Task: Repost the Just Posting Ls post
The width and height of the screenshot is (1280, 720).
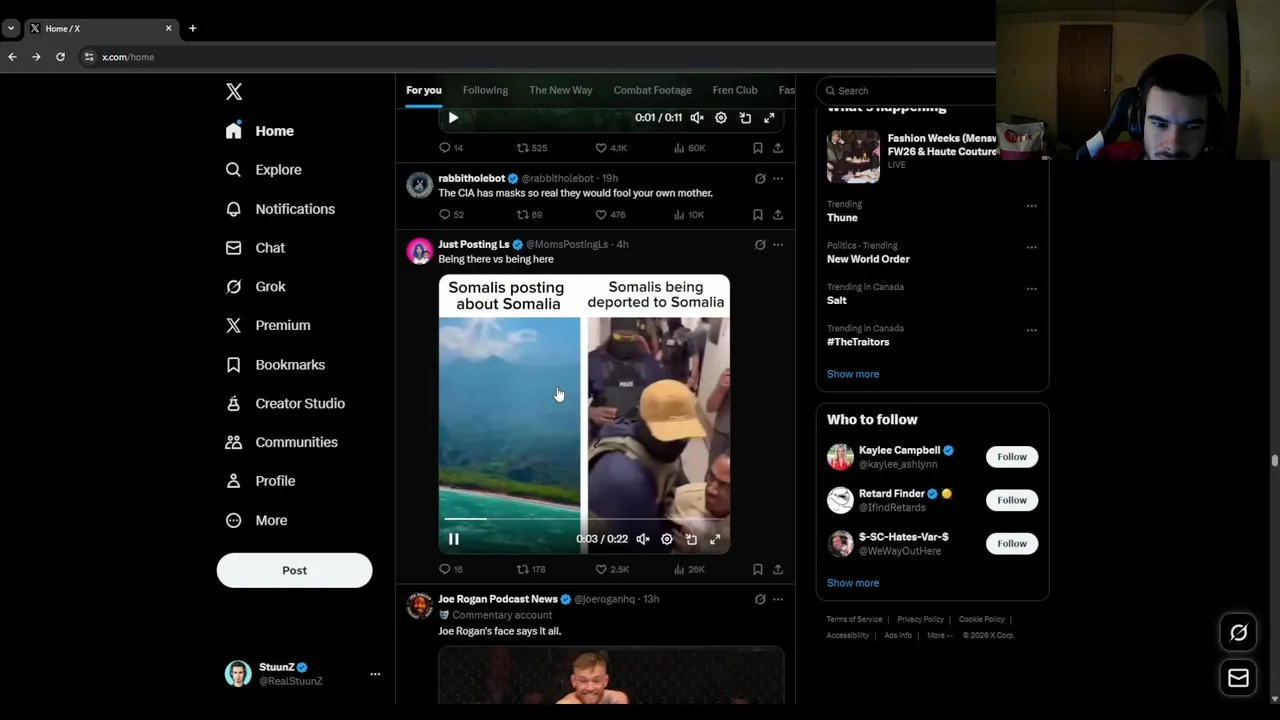Action: tap(531, 569)
